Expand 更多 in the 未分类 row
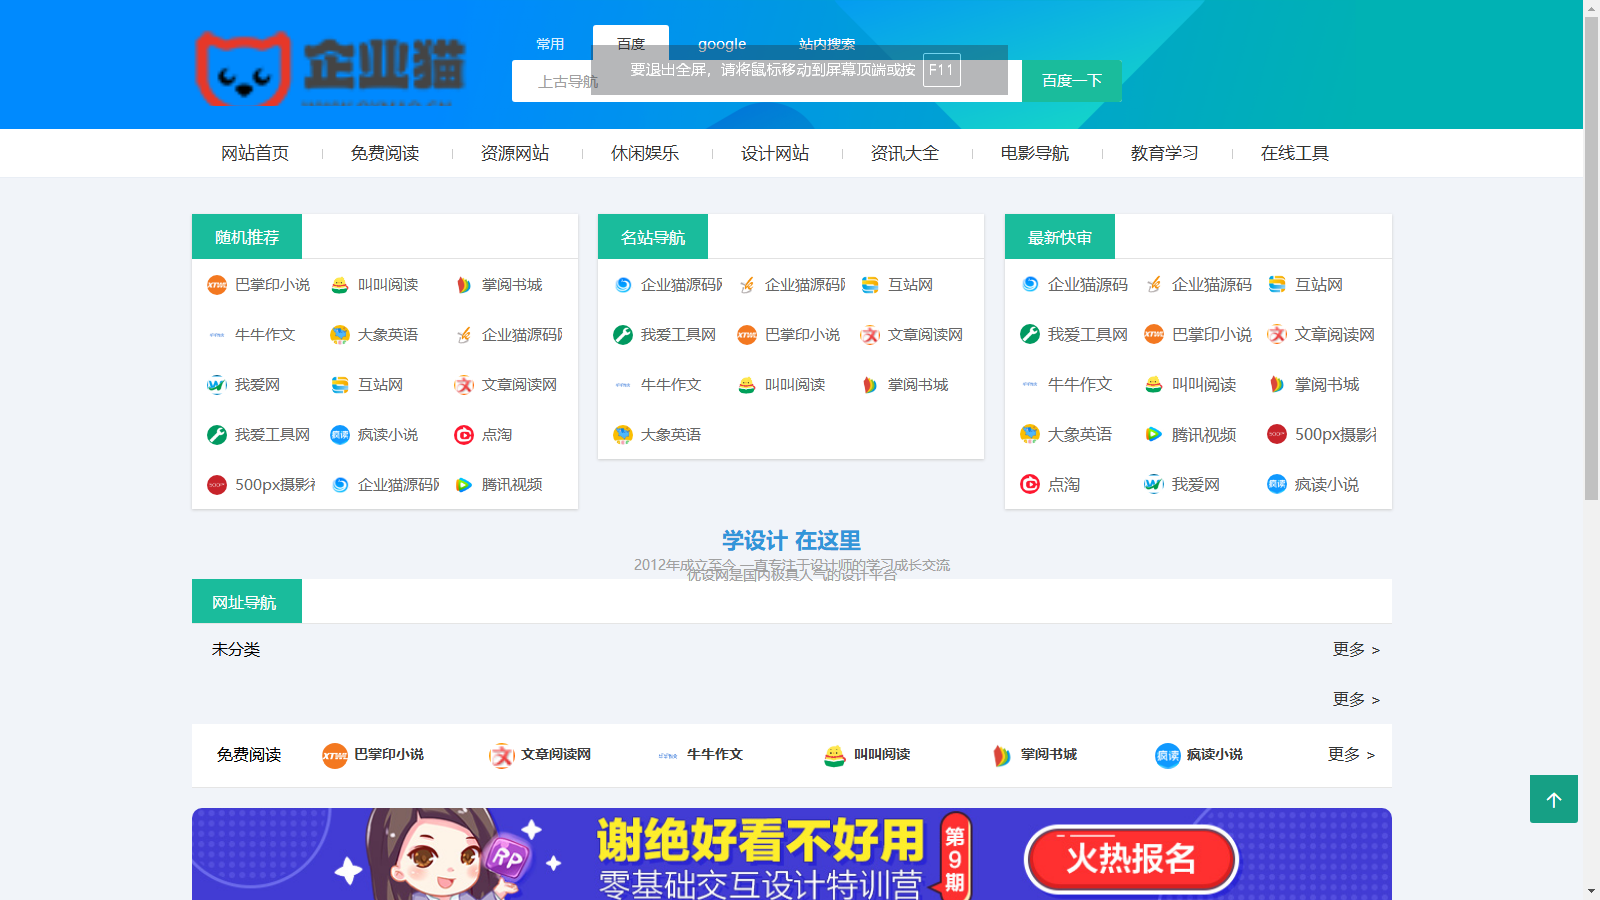This screenshot has height=900, width=1600. click(1355, 650)
